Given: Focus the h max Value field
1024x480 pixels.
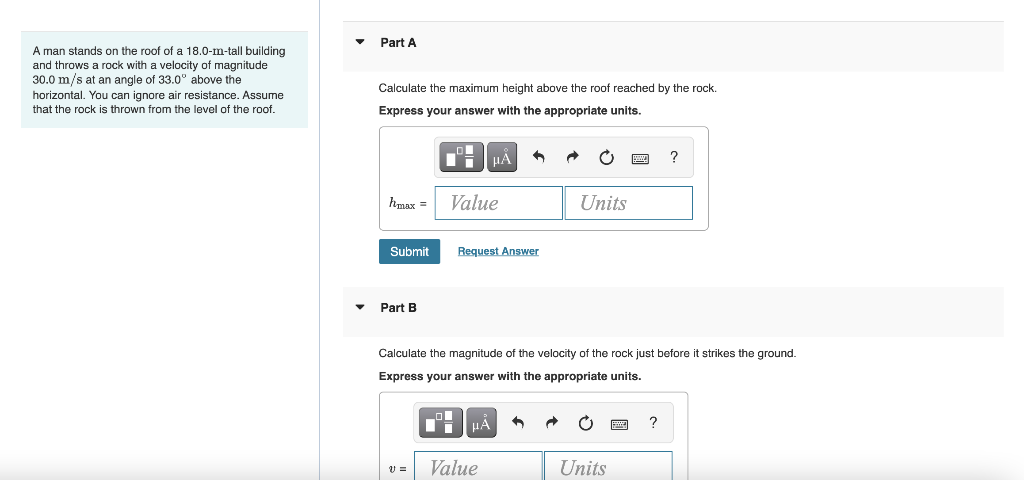Looking at the screenshot, I should (x=498, y=203).
